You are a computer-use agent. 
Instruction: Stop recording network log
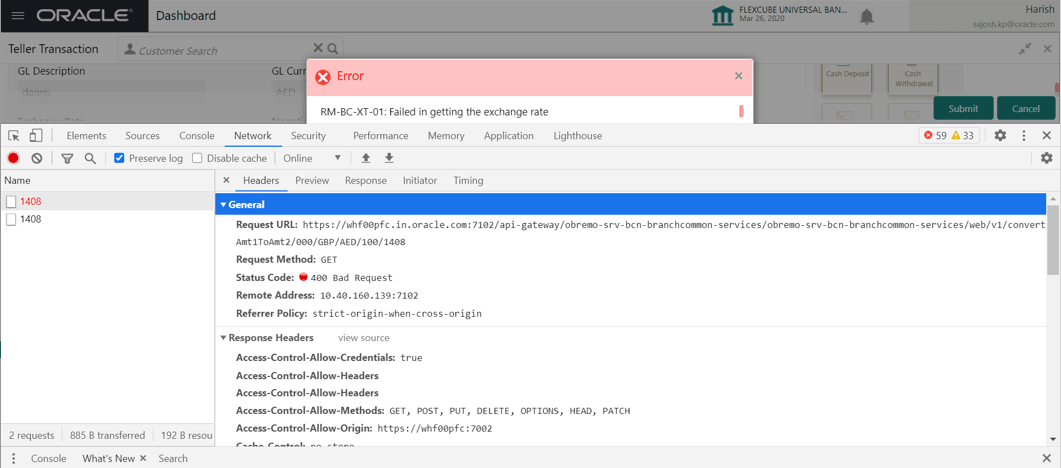click(x=13, y=158)
